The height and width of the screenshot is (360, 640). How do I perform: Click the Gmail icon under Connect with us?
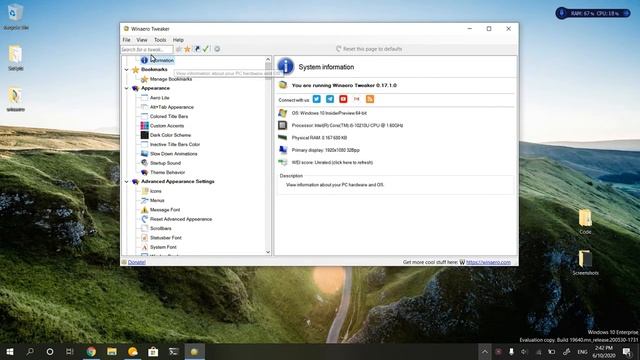pos(356,99)
